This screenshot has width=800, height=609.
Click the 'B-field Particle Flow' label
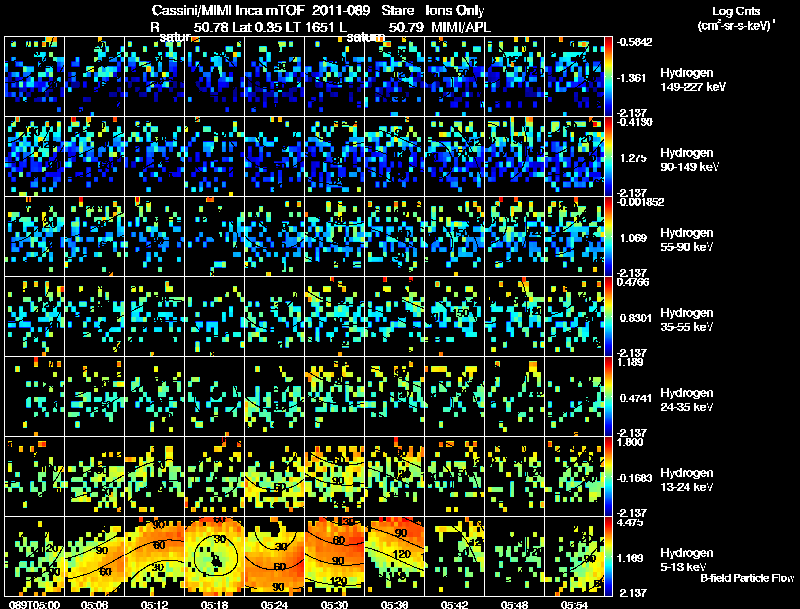click(747, 578)
